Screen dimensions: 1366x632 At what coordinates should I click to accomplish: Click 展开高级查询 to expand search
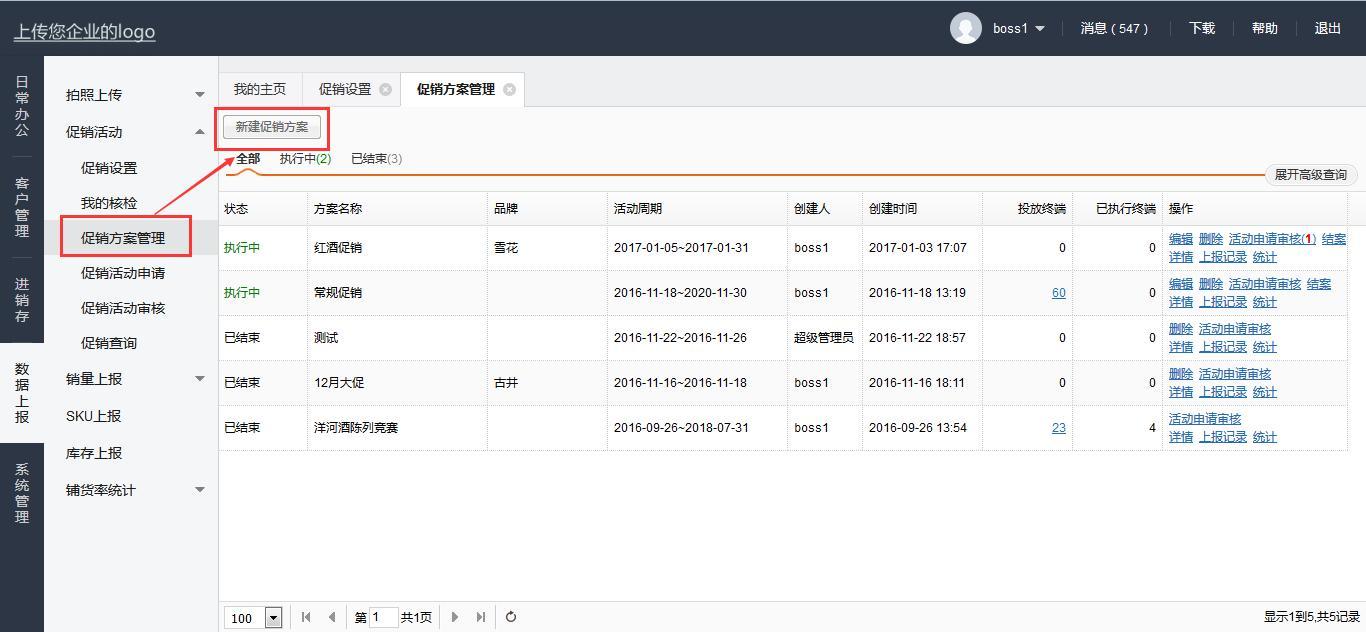click(1310, 175)
